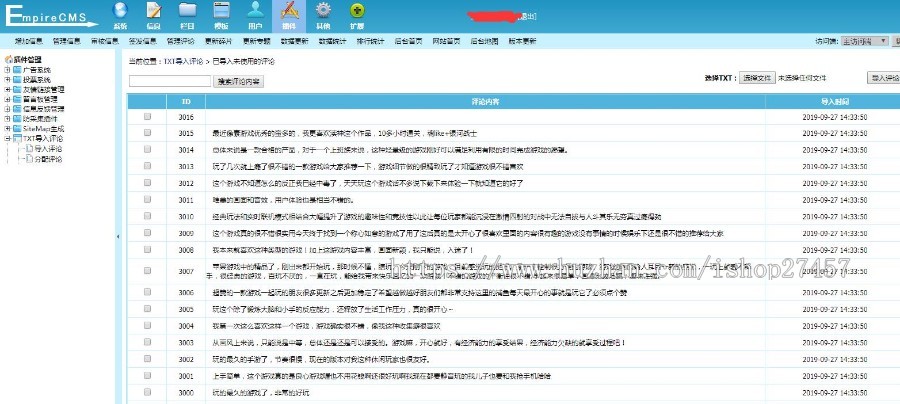Screen dimensions: 900x404
Task: Open 增加信息 in the submenu bar
Action: pos(29,41)
